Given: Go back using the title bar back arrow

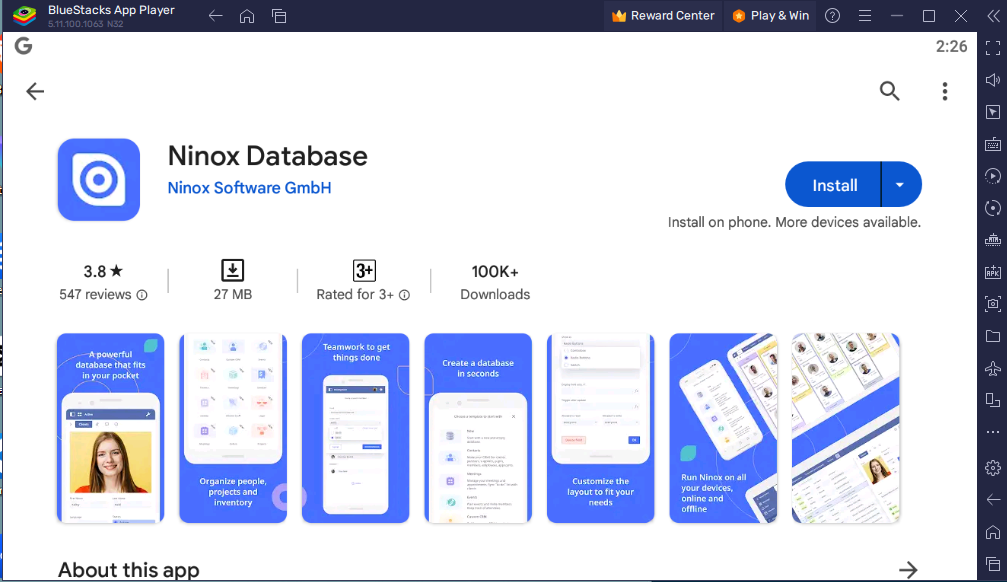Looking at the screenshot, I should coord(216,16).
